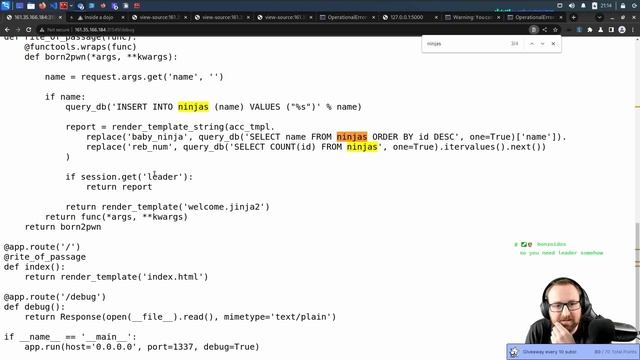
Task: Focus the address bar URL
Action: (104, 30)
